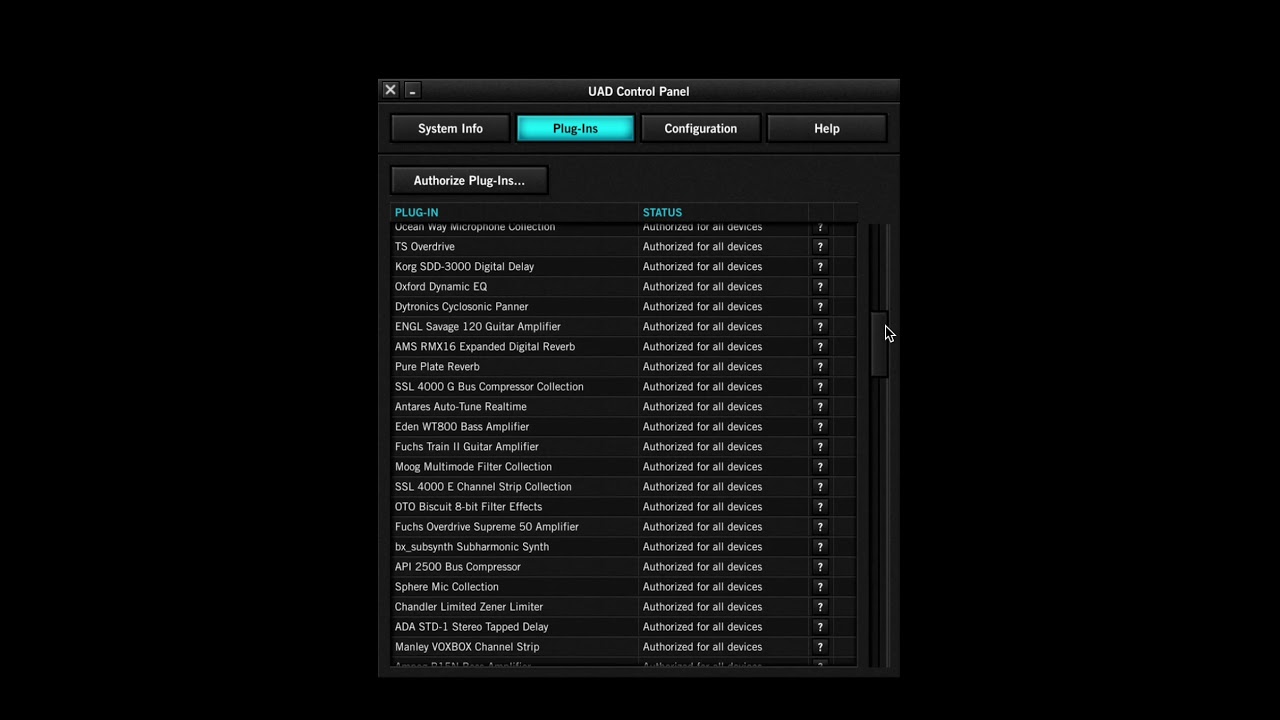Select Eden WT800 Bass Amplifier name
1280x720 pixels.
pos(462,427)
